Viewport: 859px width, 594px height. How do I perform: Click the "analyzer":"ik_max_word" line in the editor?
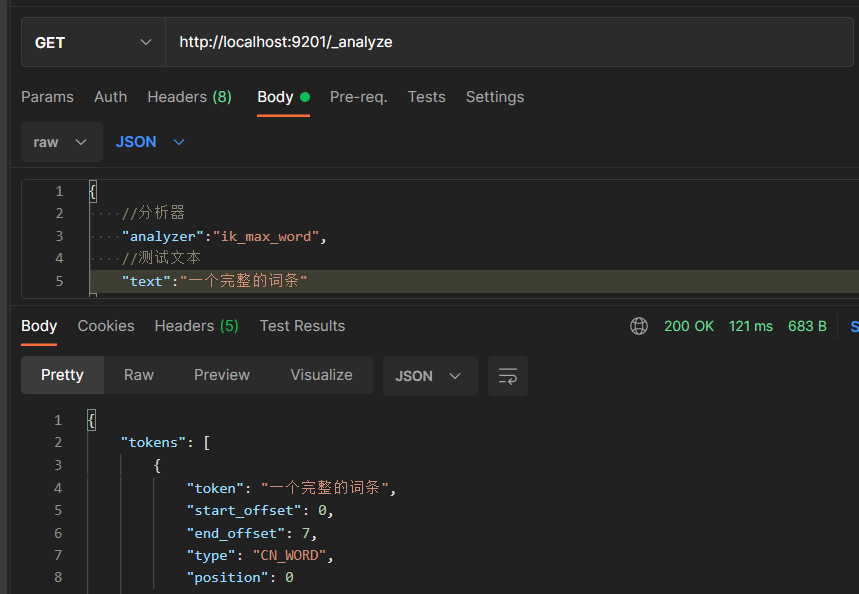pyautogui.click(x=224, y=236)
